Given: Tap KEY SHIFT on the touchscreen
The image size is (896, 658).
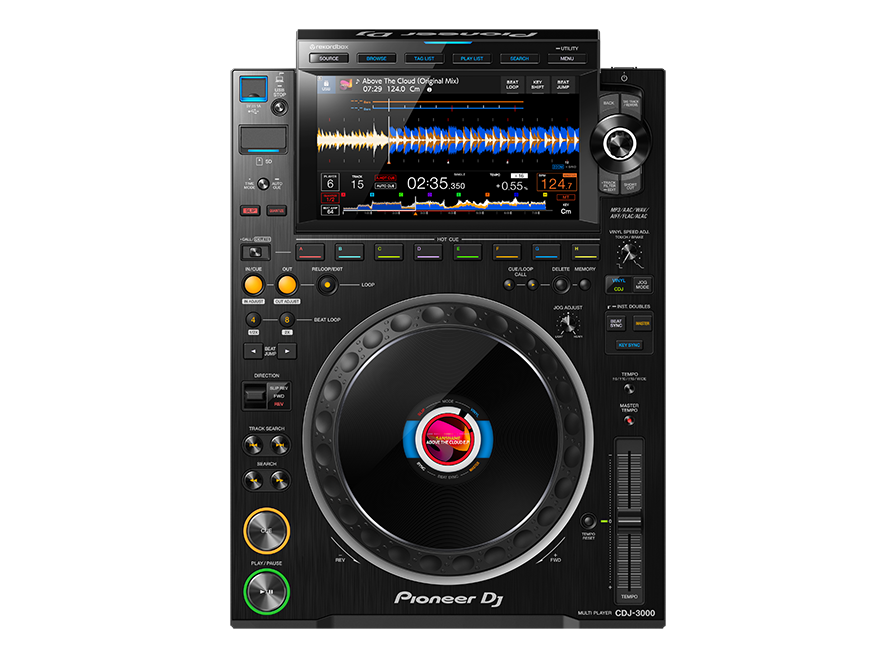Looking at the screenshot, I should [537, 85].
